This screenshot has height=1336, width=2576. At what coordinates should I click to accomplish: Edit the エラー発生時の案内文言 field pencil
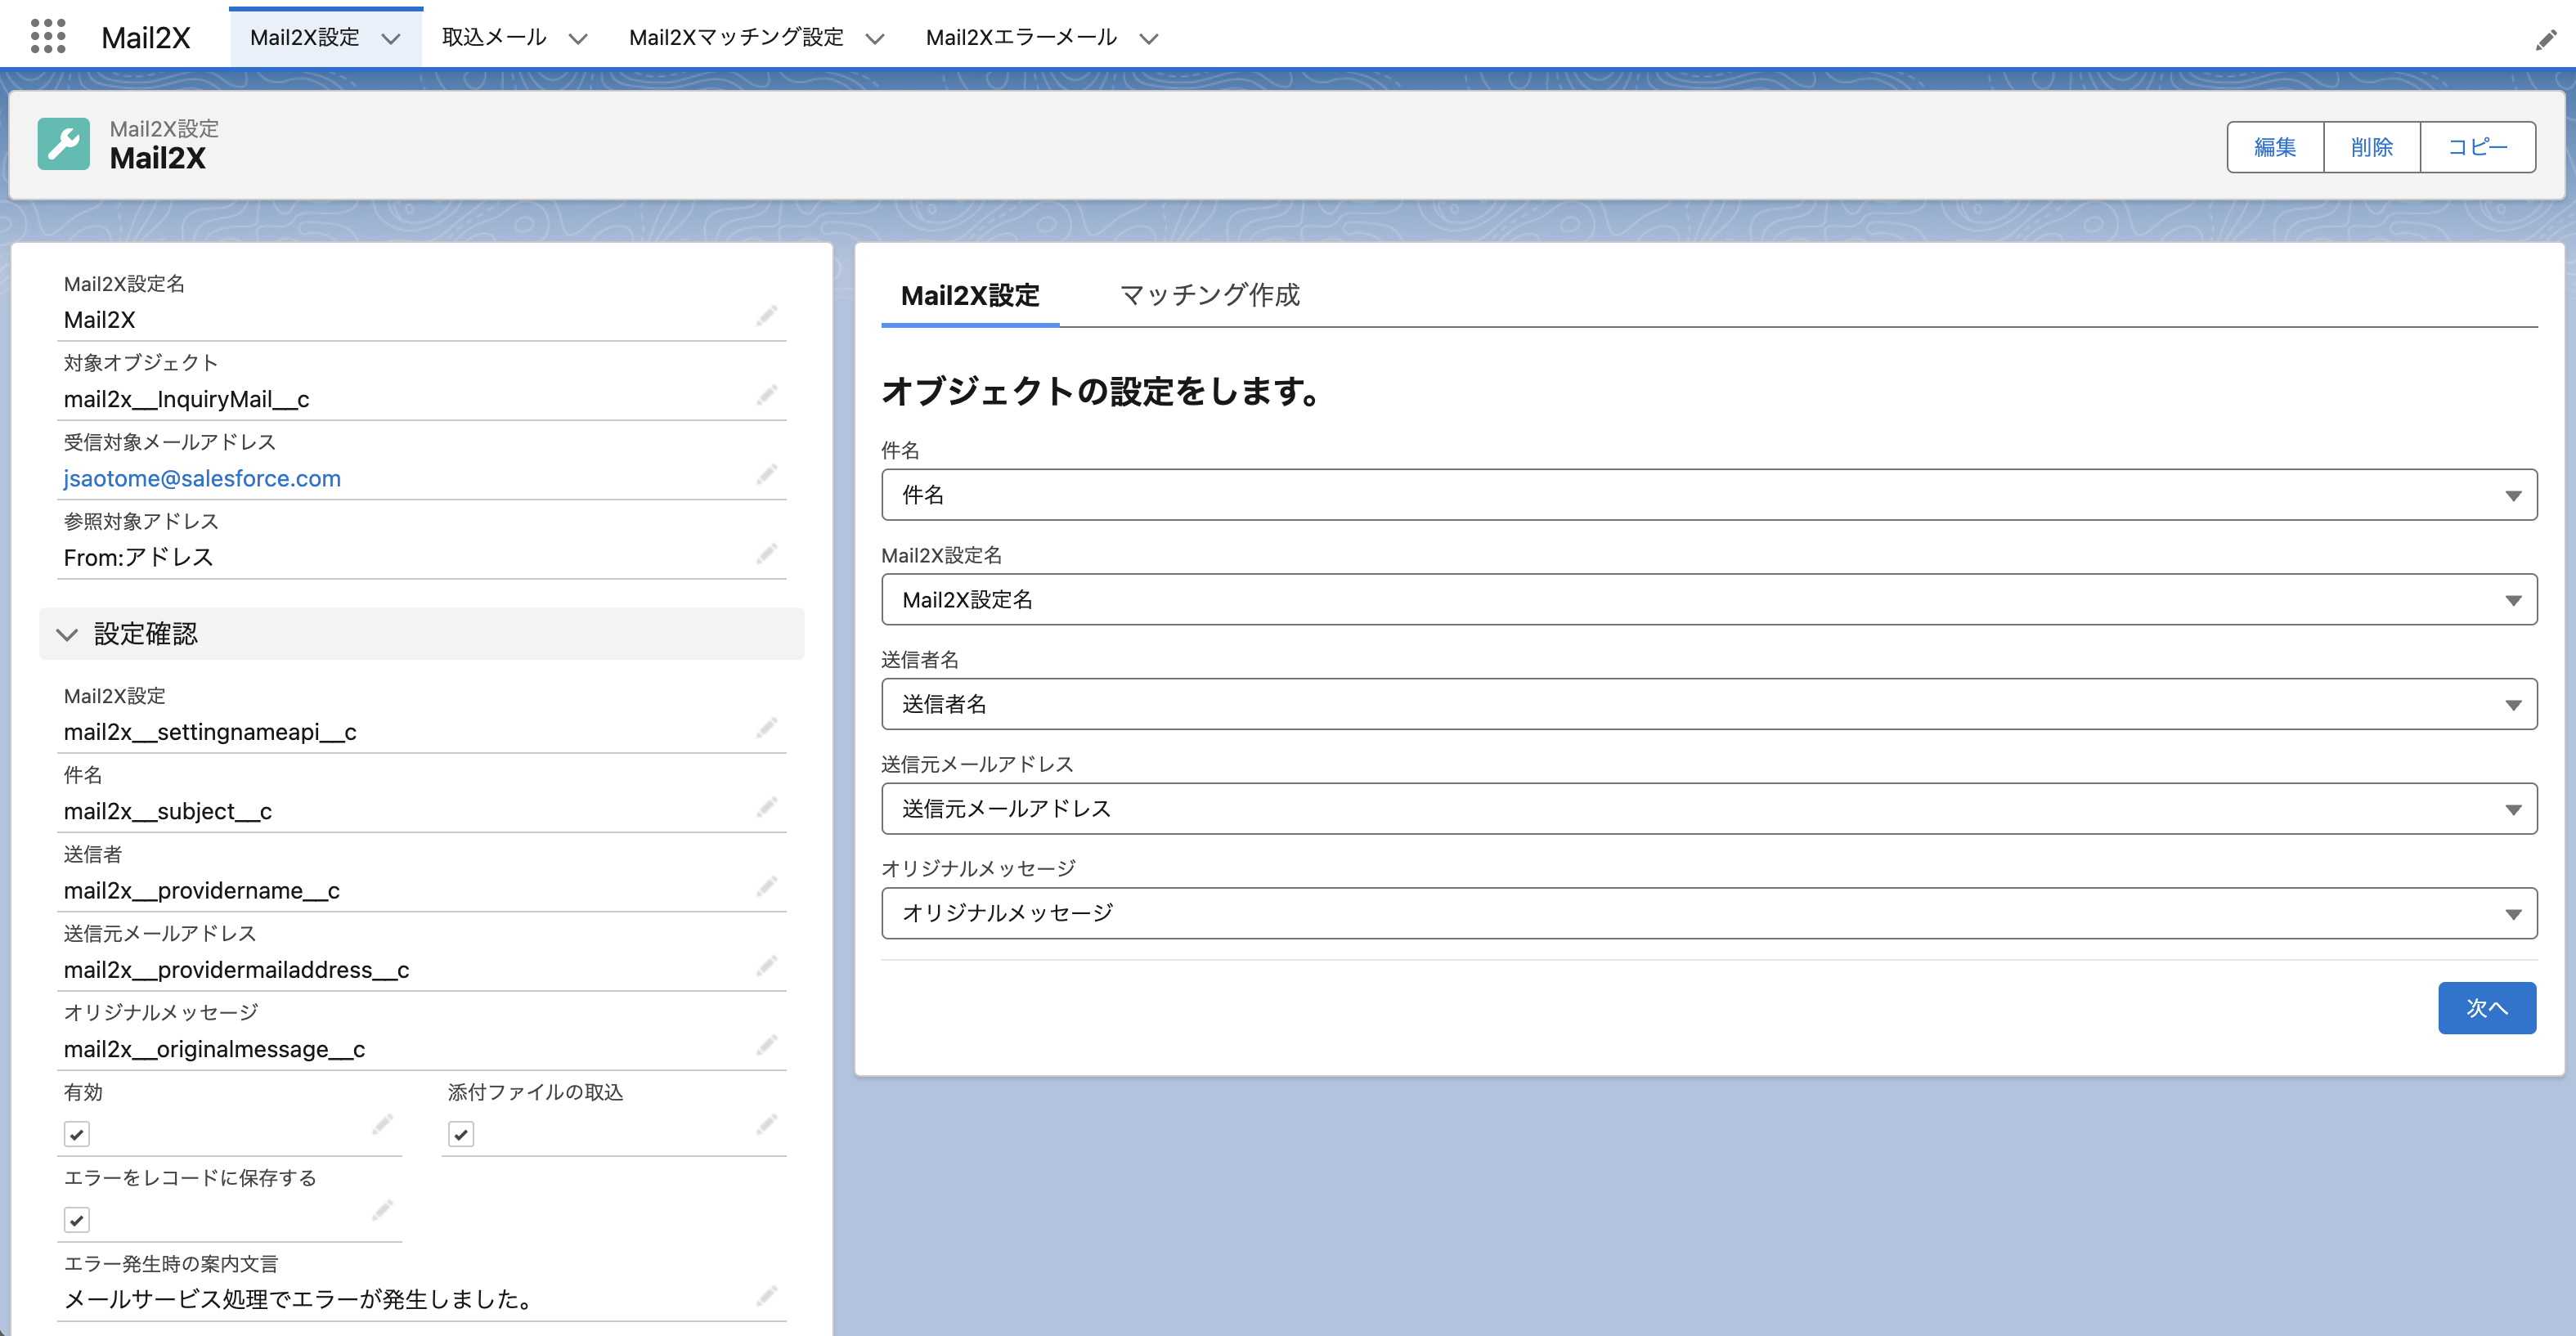pyautogui.click(x=767, y=1296)
